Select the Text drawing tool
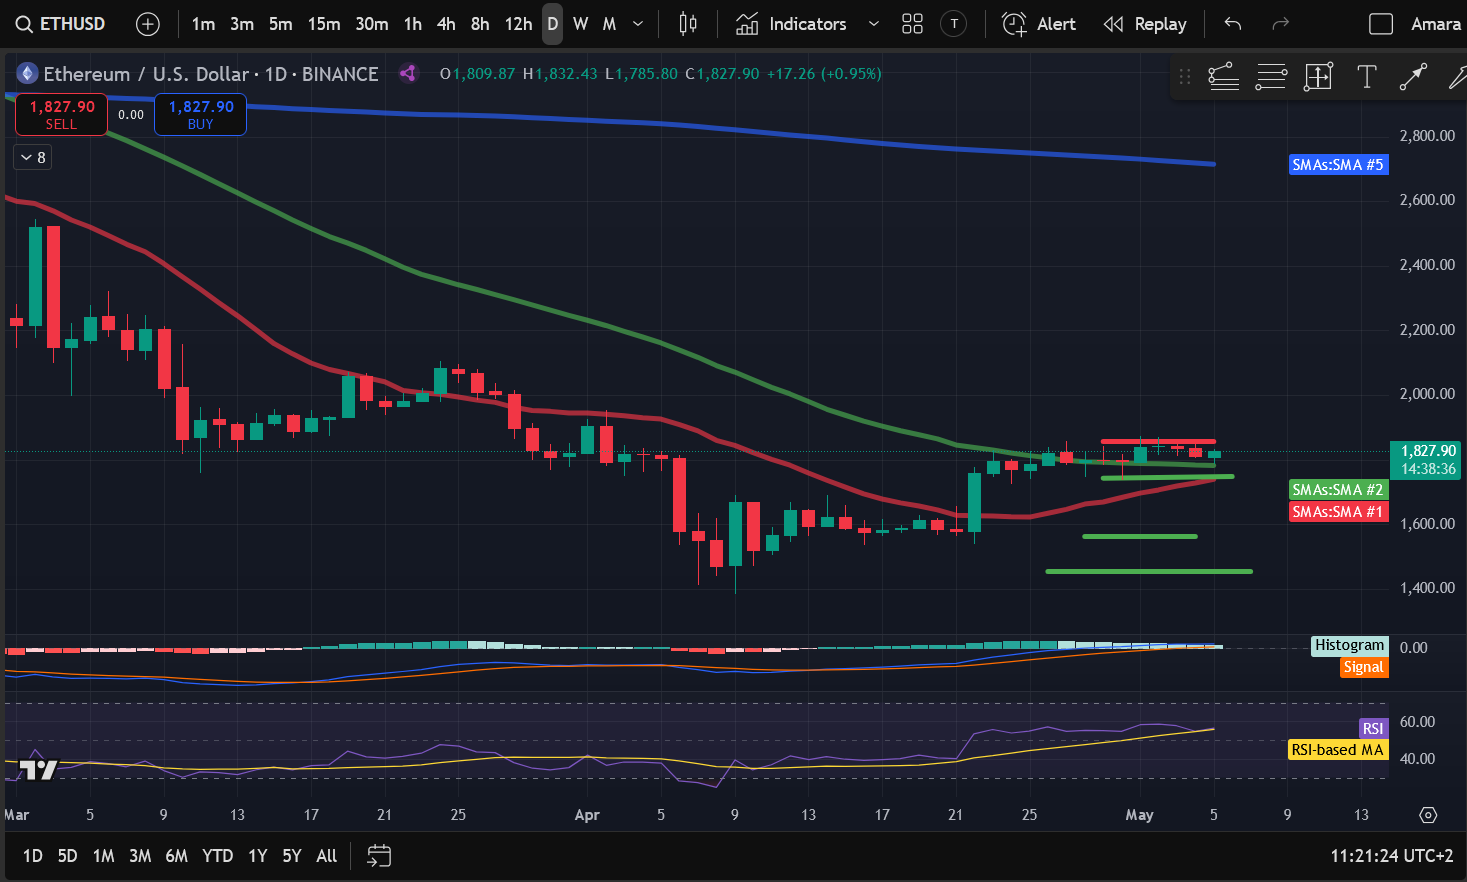 pos(1366,77)
